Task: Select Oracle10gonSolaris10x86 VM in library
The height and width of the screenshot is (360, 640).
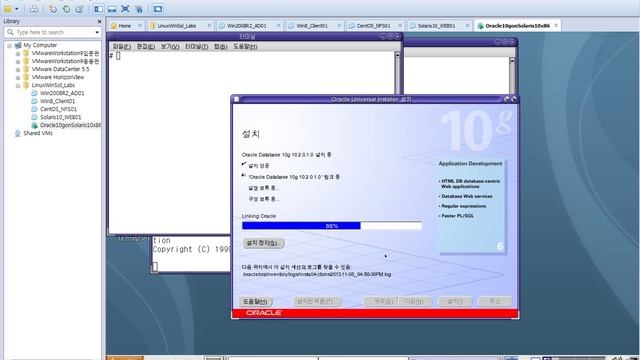Action: [70, 125]
